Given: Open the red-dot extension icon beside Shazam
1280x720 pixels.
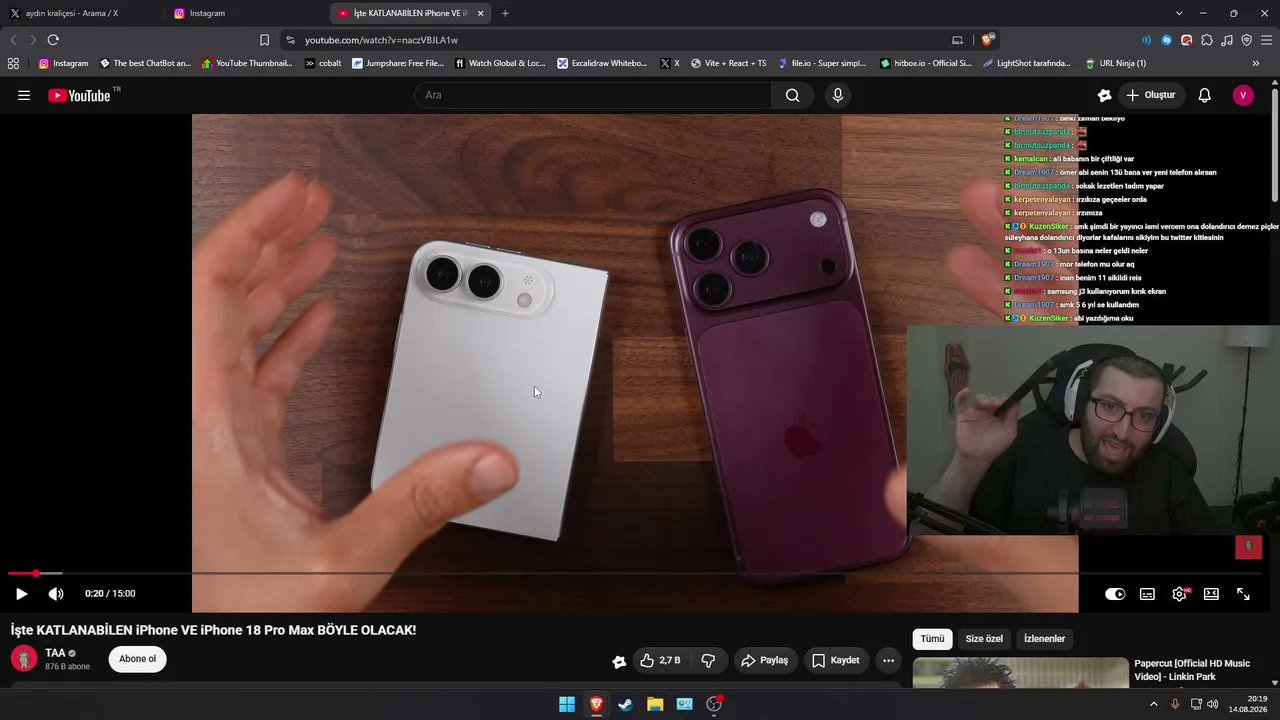Looking at the screenshot, I should click(1186, 40).
